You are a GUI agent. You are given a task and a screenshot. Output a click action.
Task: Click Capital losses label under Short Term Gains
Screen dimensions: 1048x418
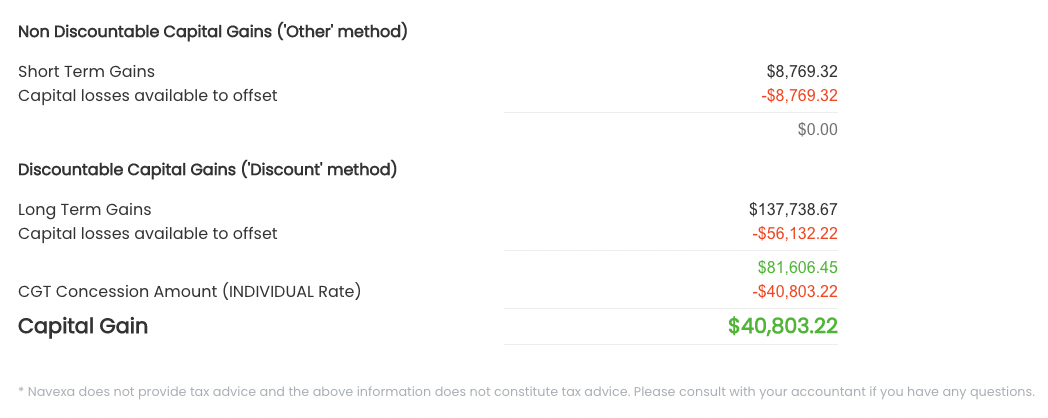click(147, 96)
